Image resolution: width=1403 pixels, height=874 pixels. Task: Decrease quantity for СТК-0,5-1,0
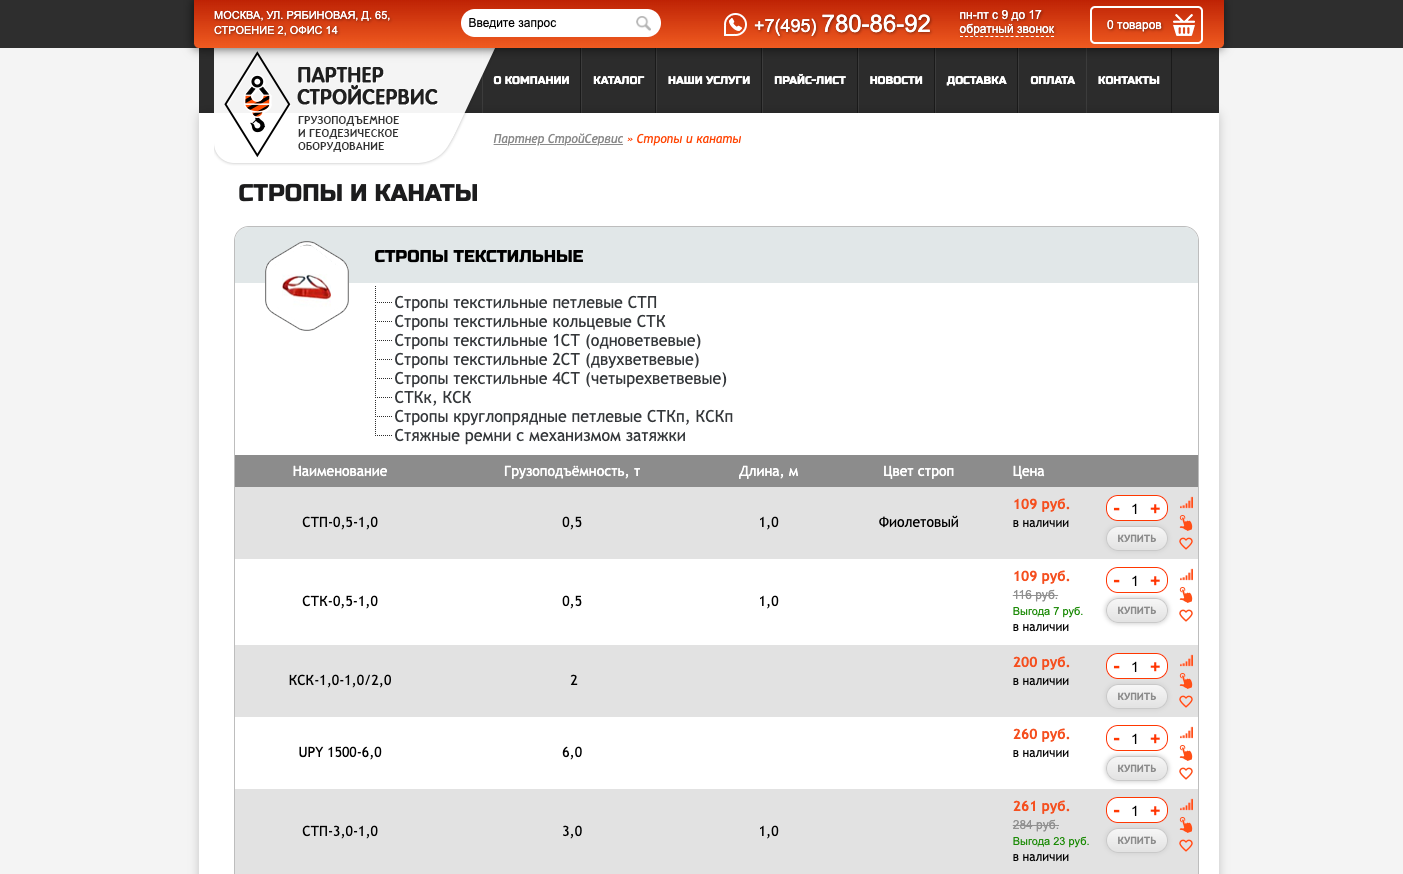pos(1116,581)
